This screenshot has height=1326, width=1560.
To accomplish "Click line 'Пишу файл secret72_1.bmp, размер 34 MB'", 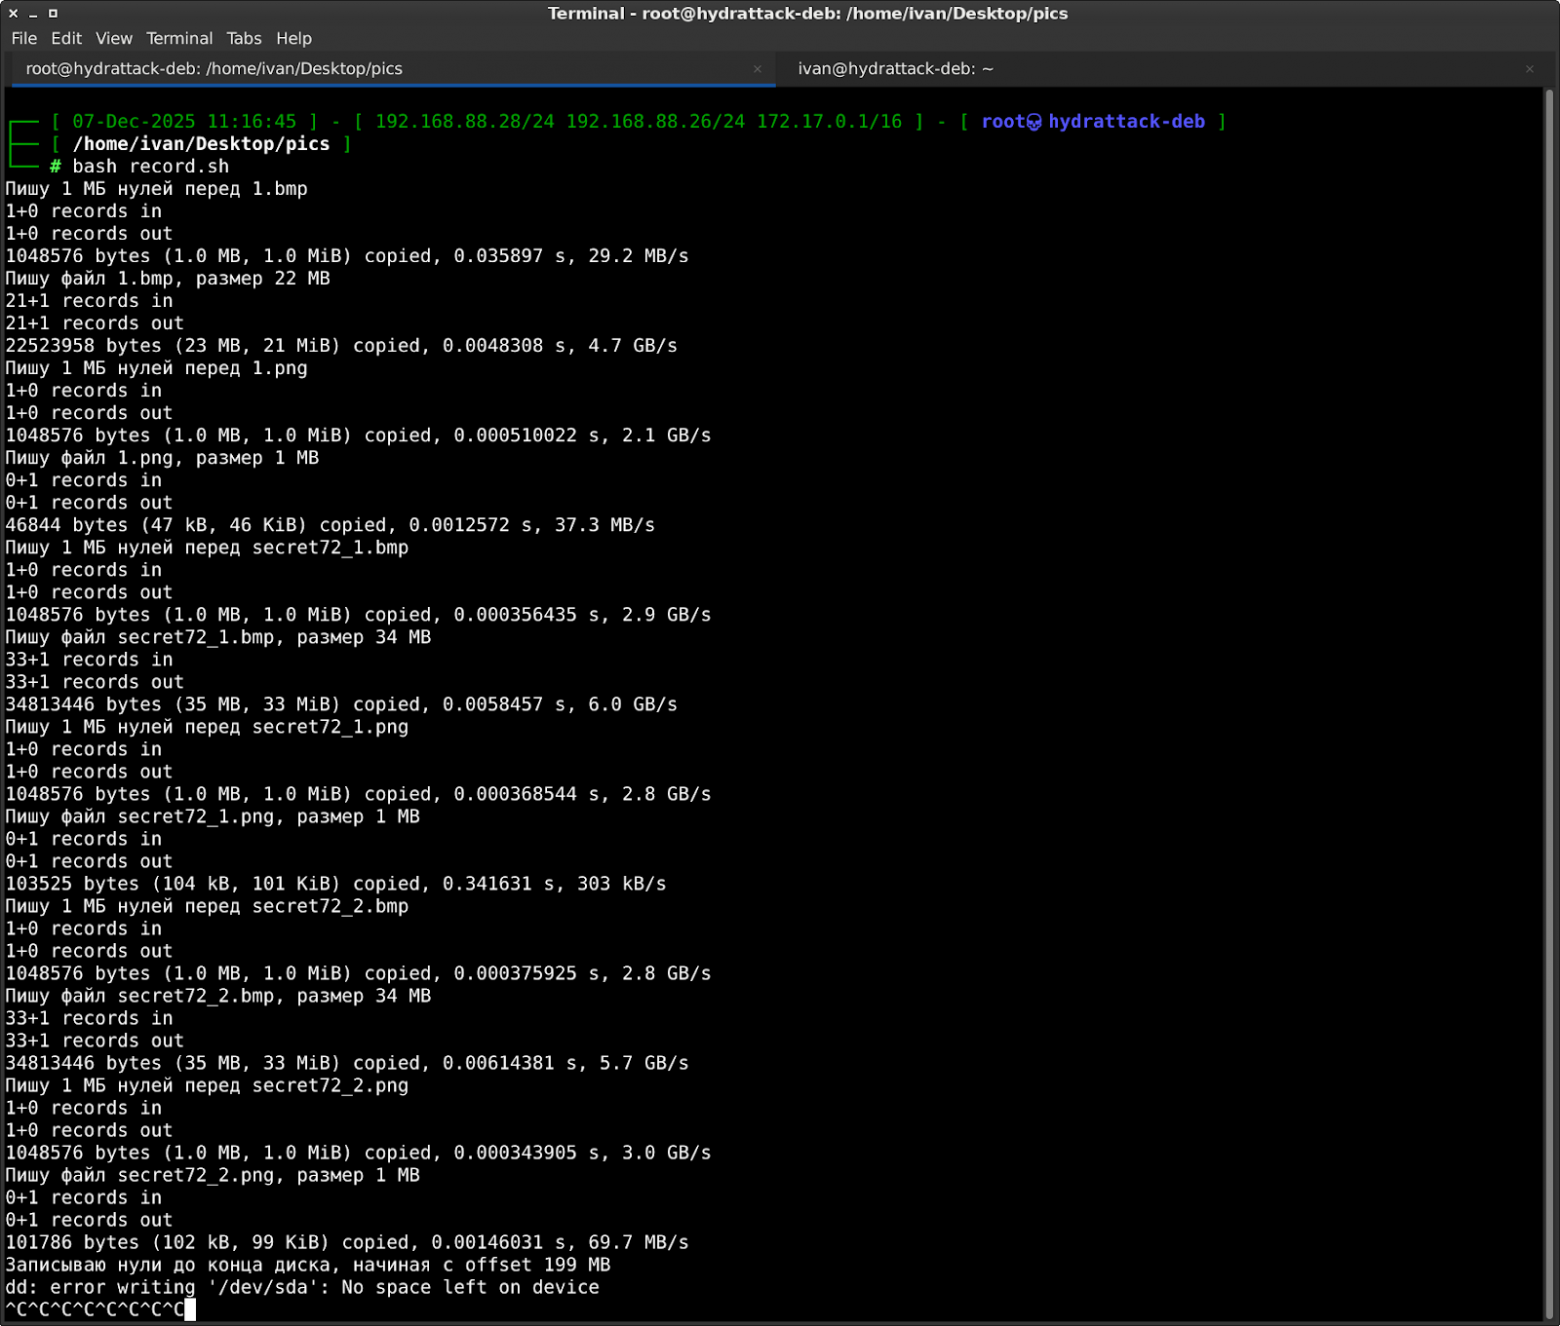I will [x=218, y=637].
